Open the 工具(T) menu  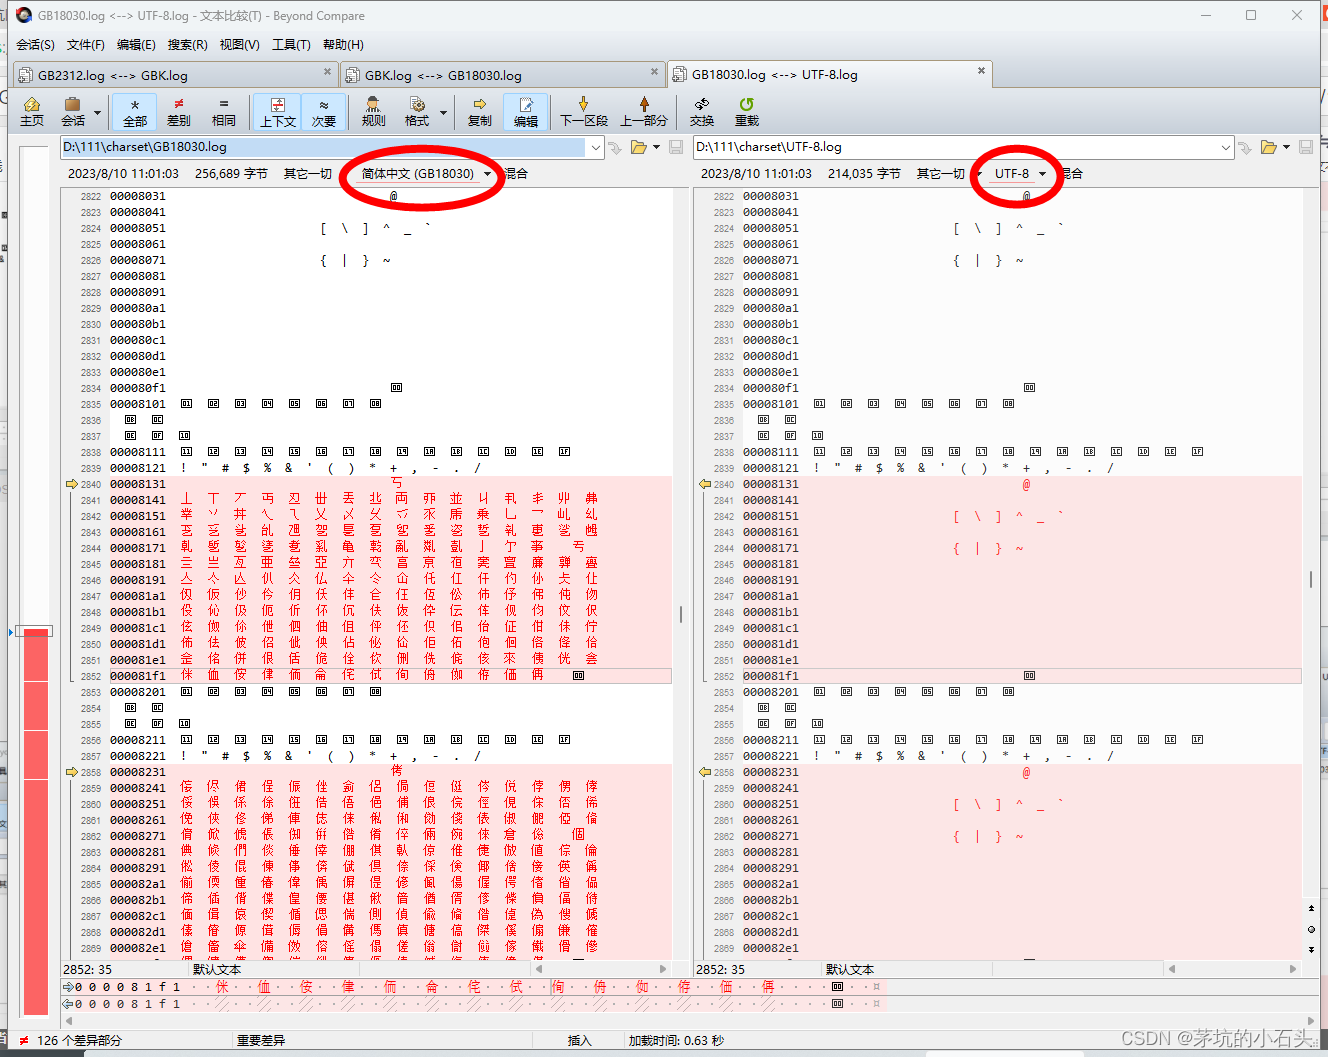pyautogui.click(x=291, y=44)
